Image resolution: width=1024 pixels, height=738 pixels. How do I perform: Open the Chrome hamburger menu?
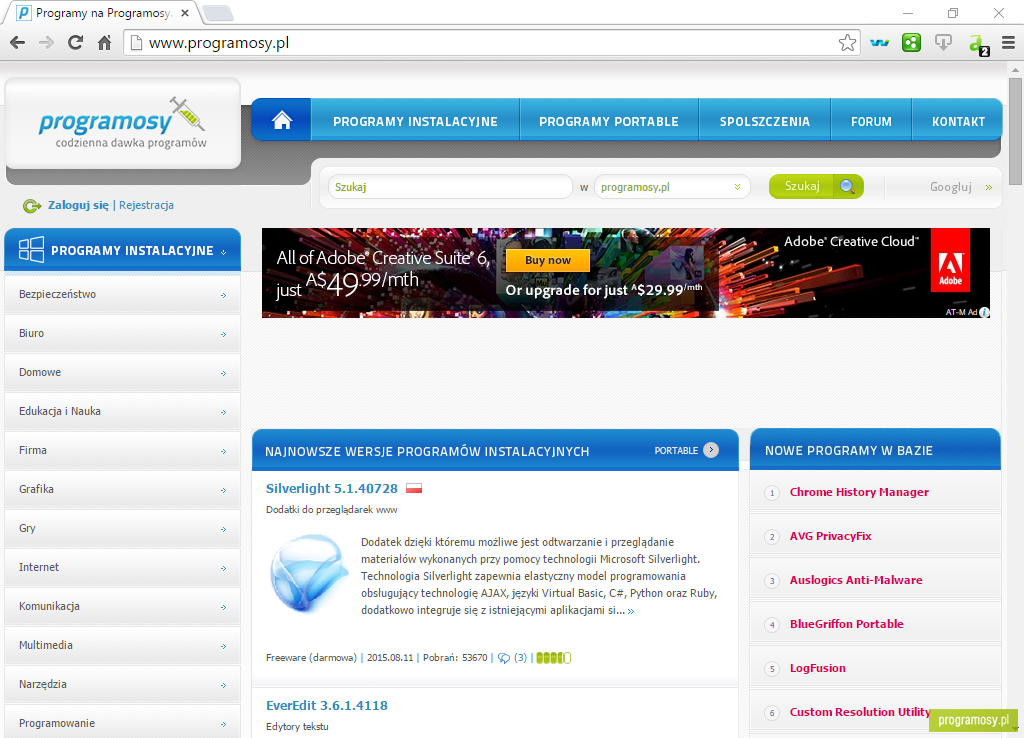pyautogui.click(x=1008, y=43)
